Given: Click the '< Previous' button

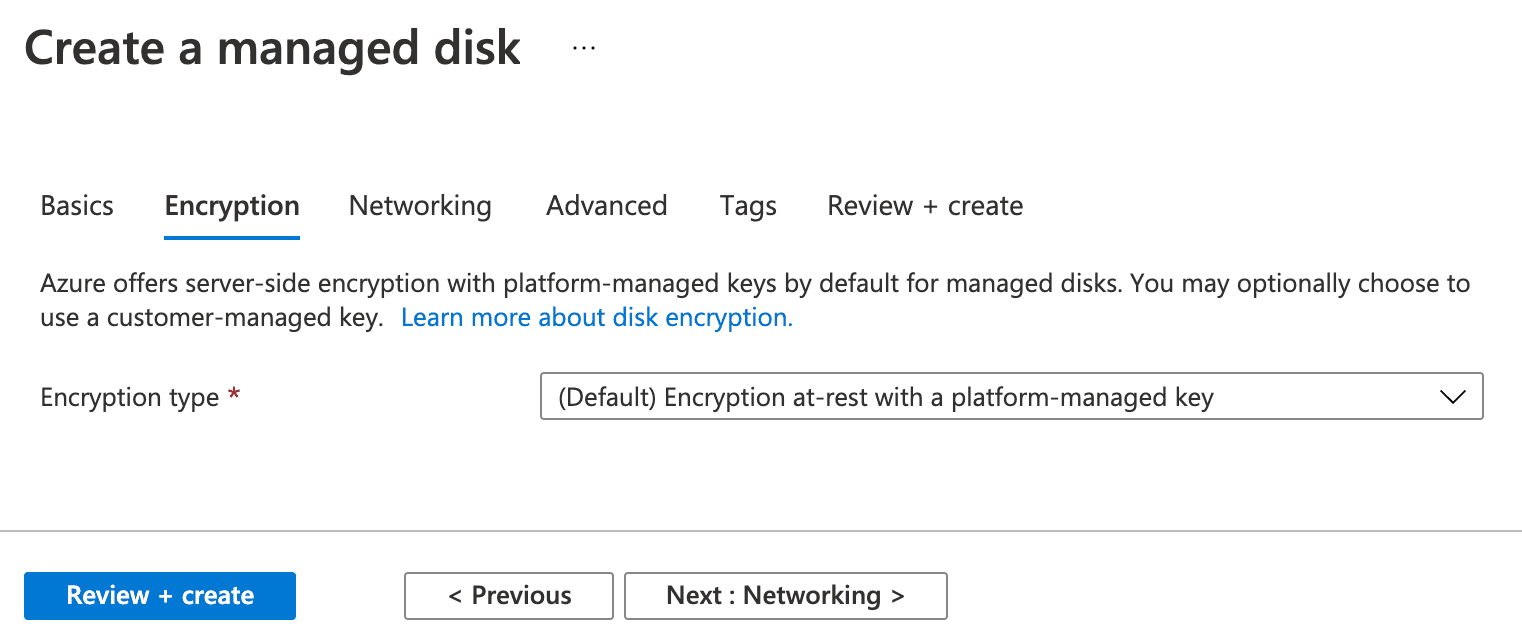Looking at the screenshot, I should 508,595.
